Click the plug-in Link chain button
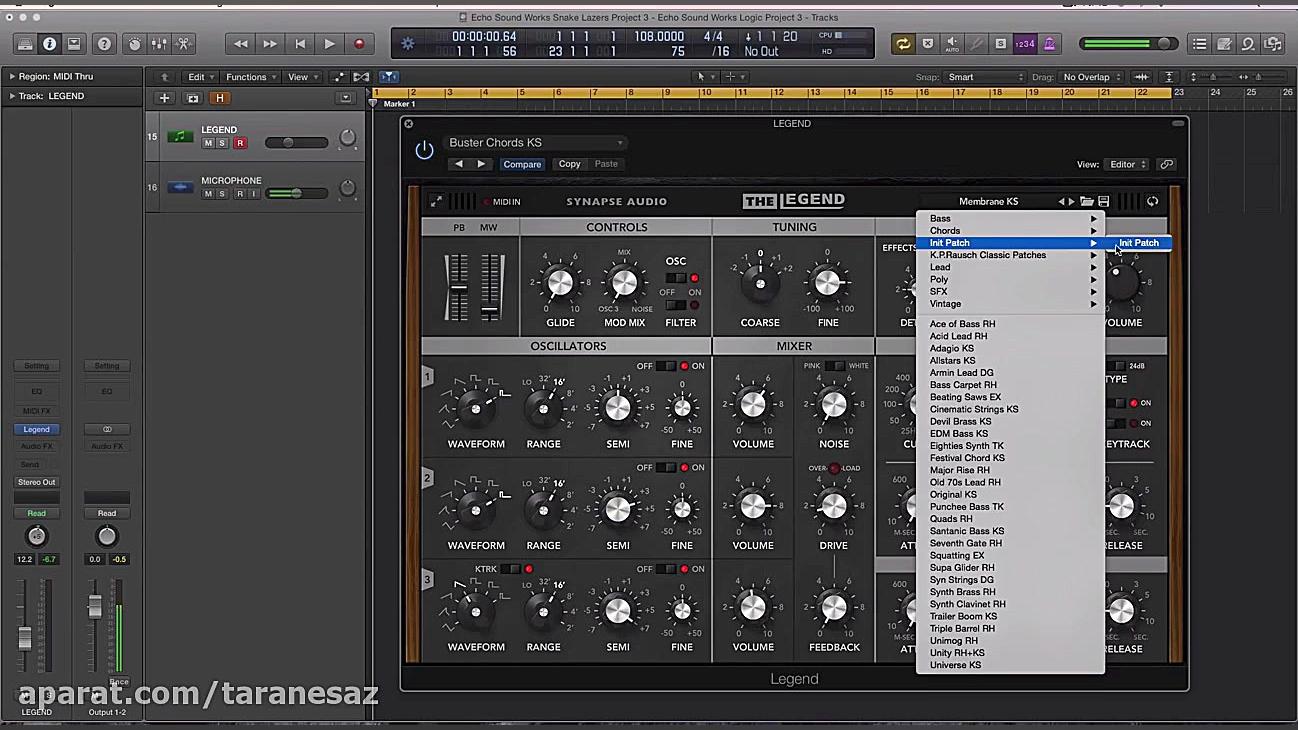The height and width of the screenshot is (730, 1298). (x=1166, y=164)
